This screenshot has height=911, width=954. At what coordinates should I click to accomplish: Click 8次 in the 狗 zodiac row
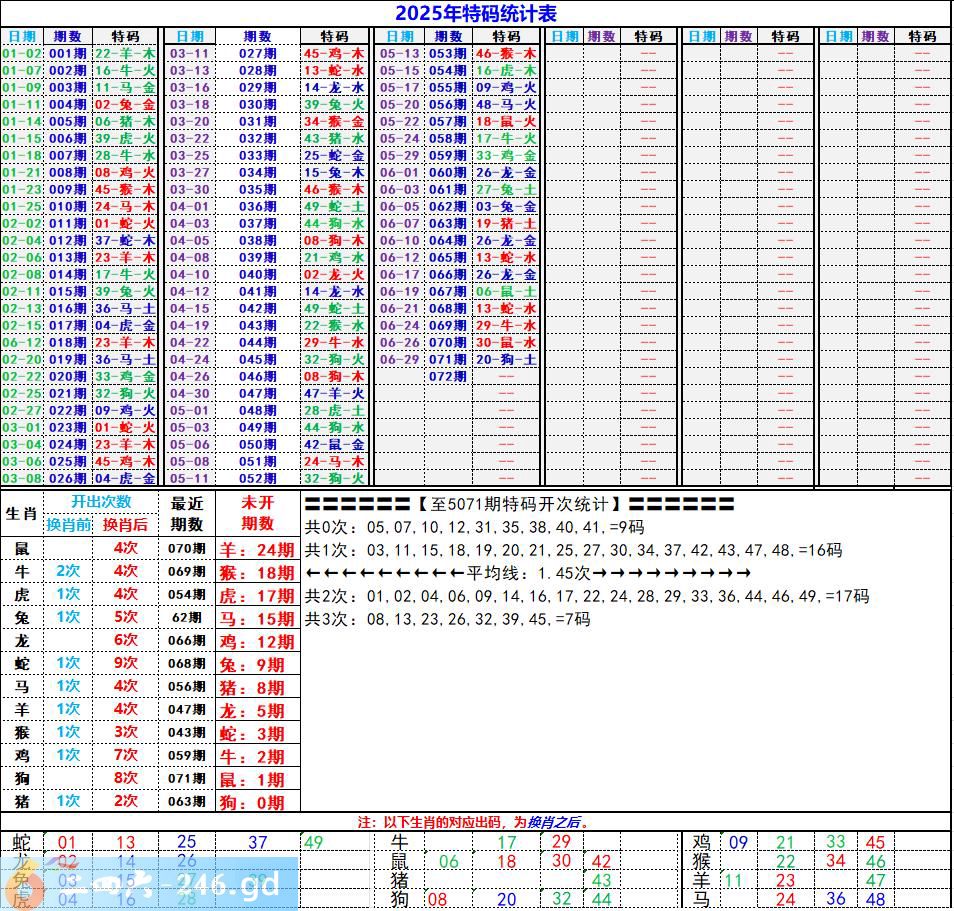pyautogui.click(x=125, y=778)
